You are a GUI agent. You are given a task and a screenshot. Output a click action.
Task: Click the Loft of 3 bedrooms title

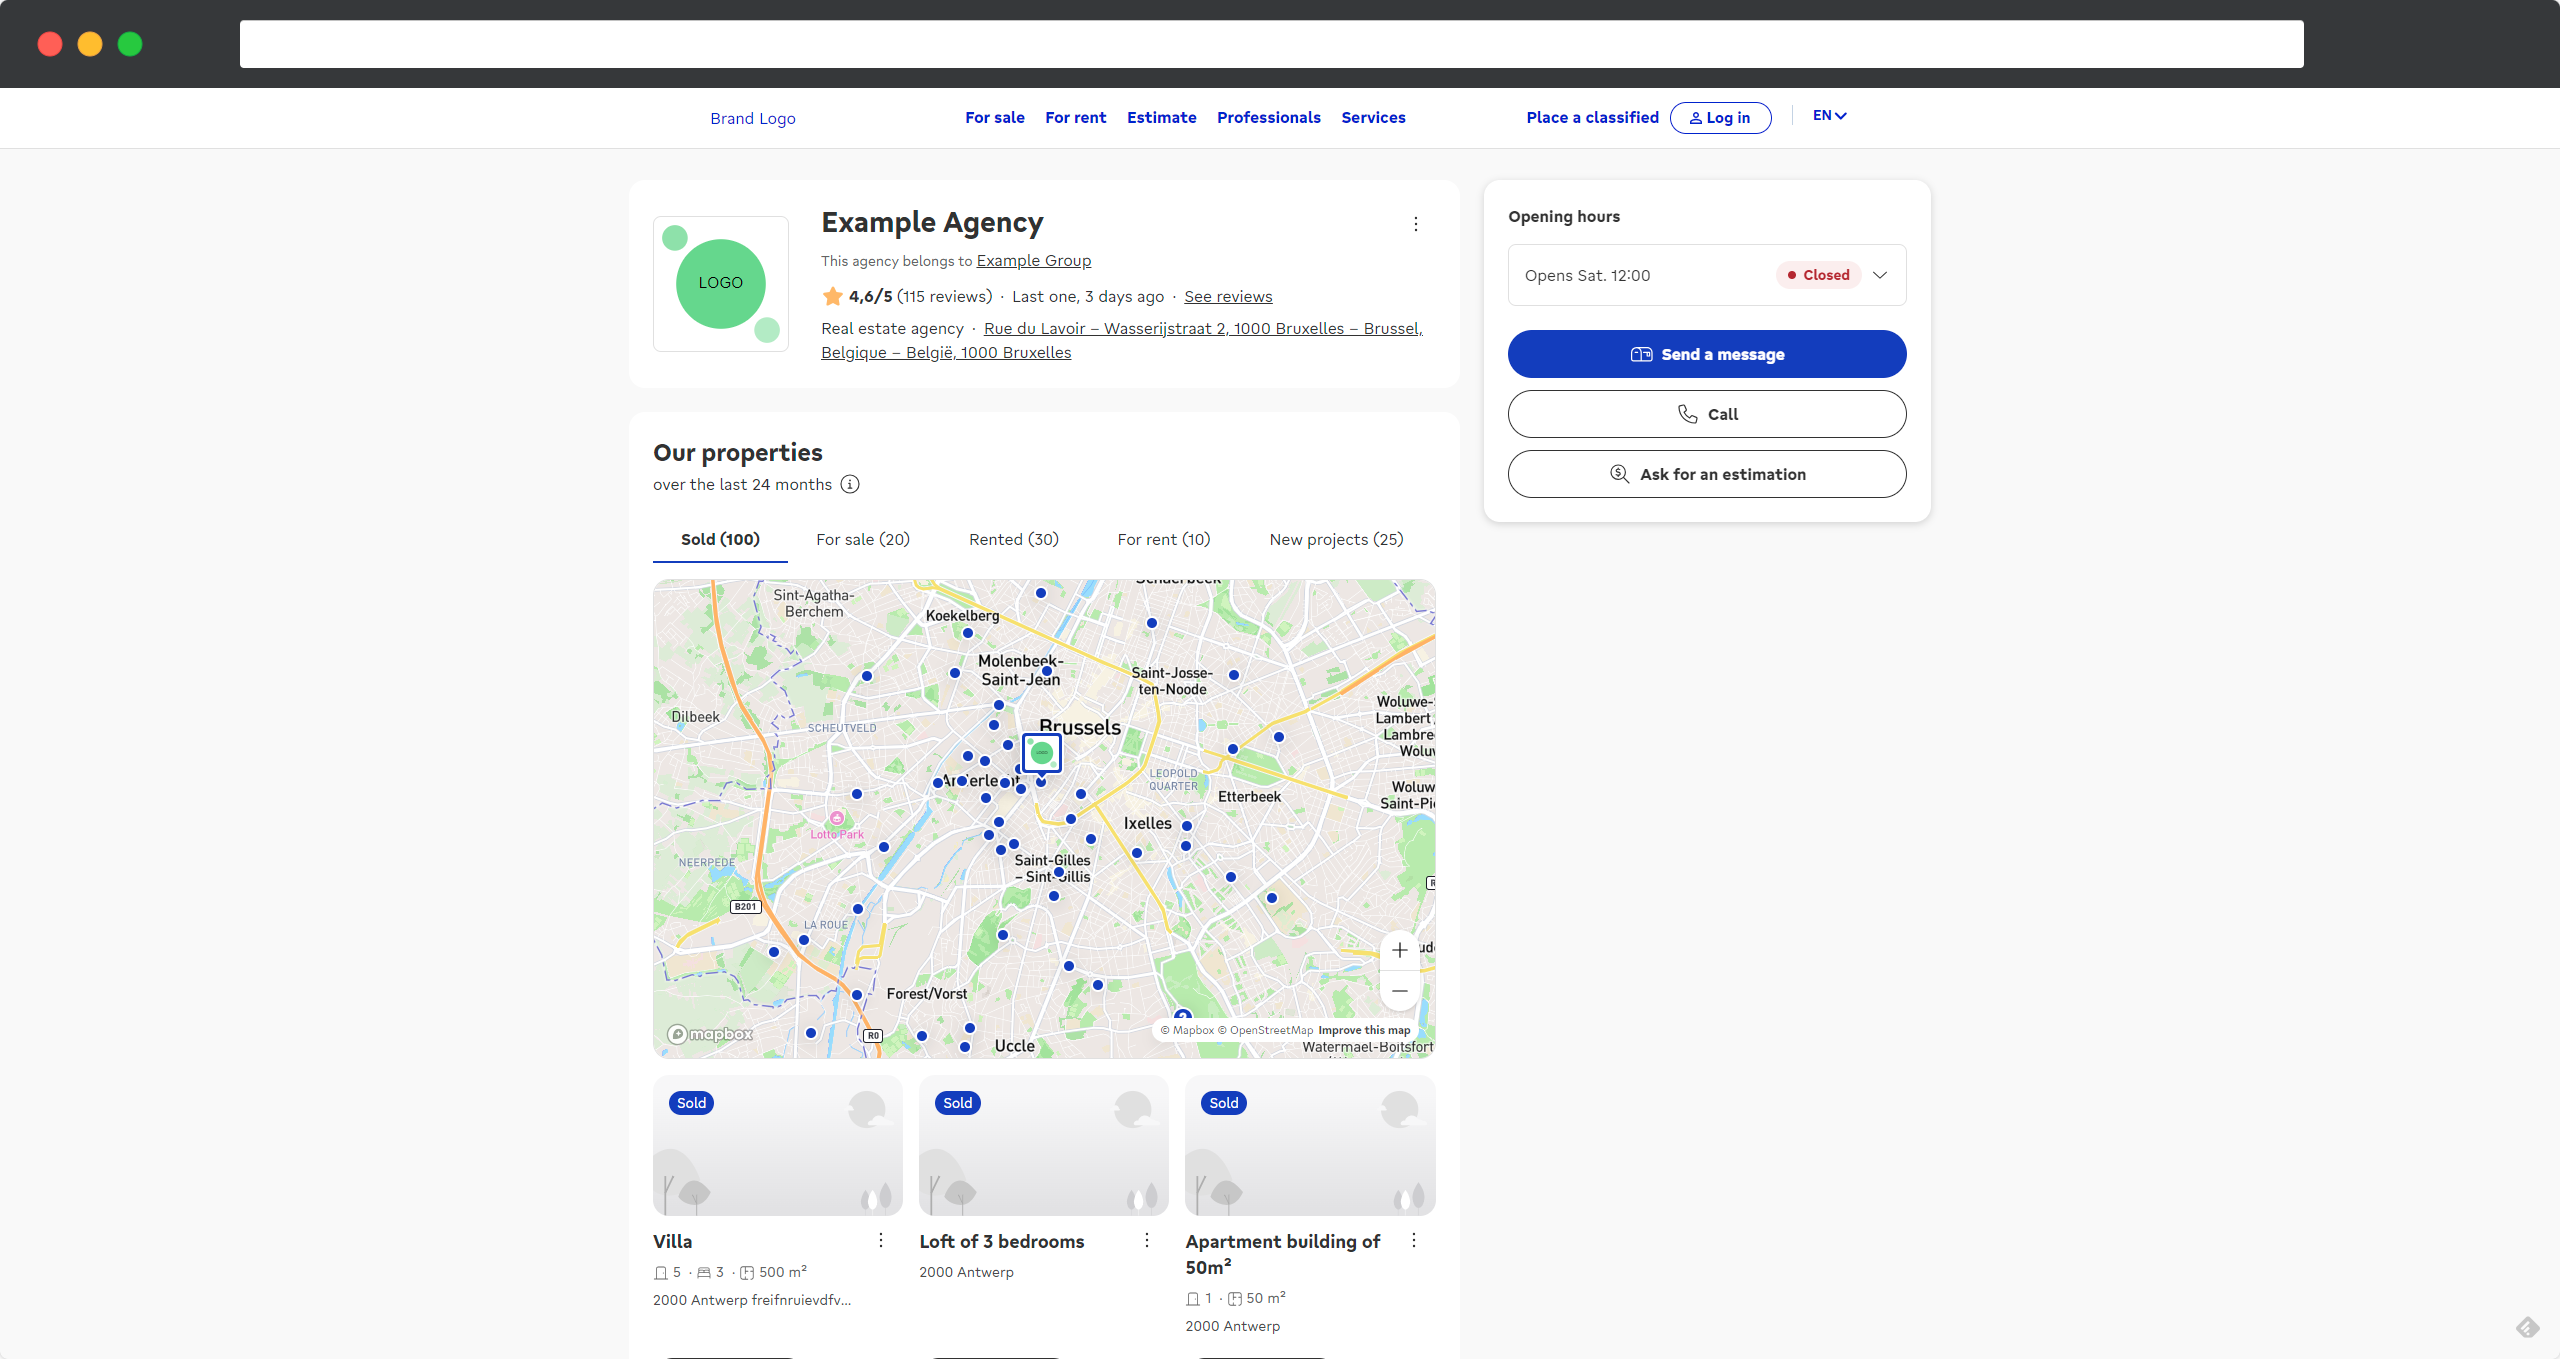1002,1241
